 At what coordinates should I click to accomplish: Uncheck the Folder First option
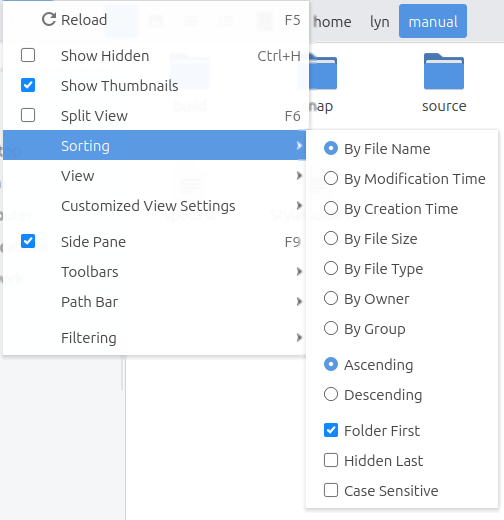(331, 430)
